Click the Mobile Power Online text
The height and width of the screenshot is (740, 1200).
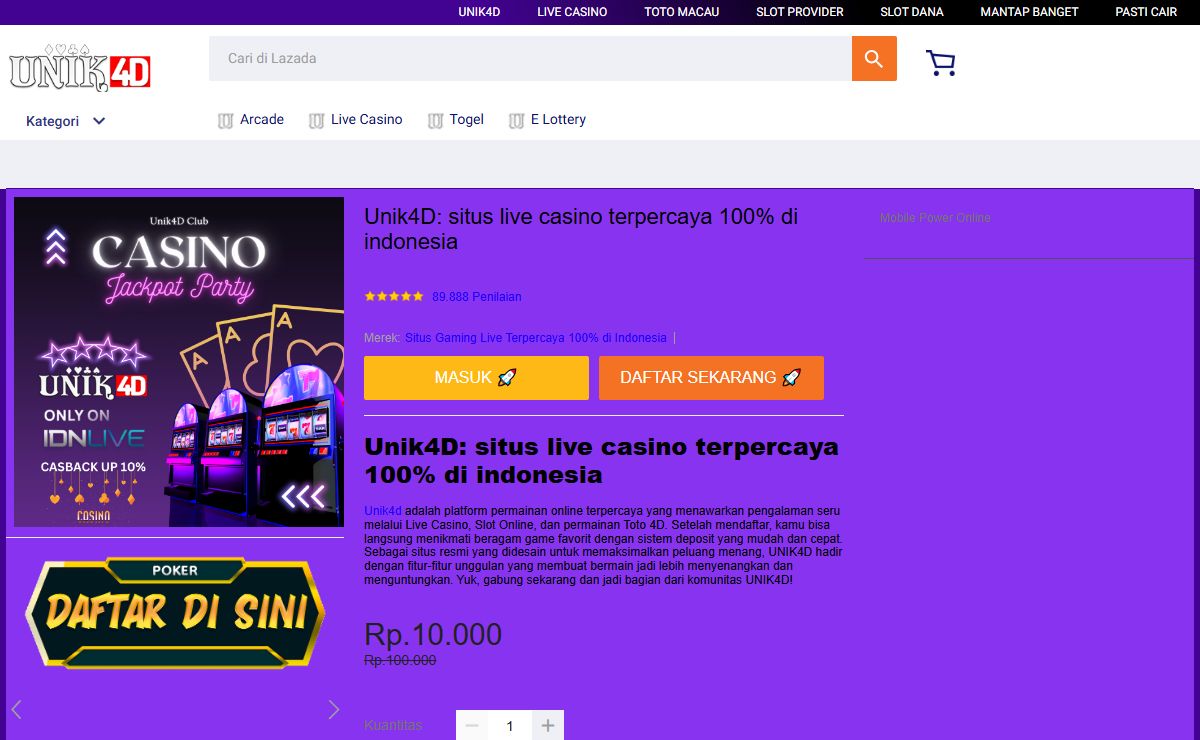pos(935,218)
